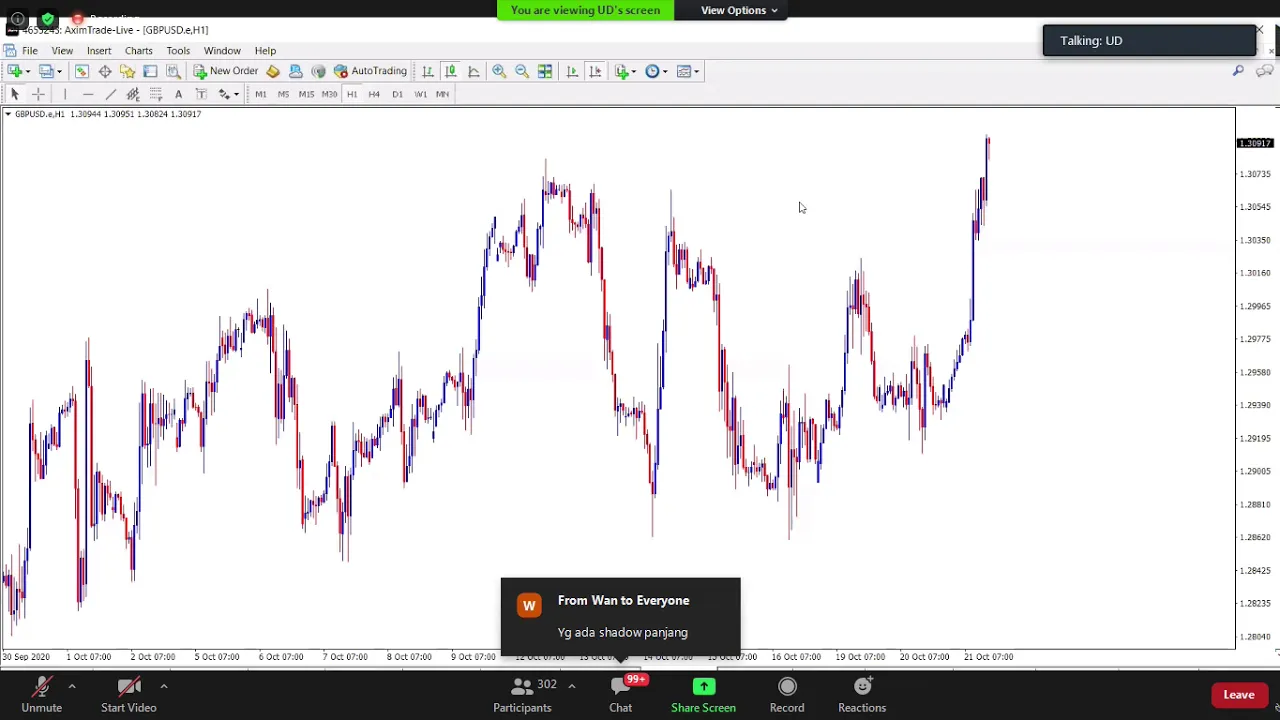Screen dimensions: 1280x720
Task: Switch timeframe to M15
Action: 306,94
